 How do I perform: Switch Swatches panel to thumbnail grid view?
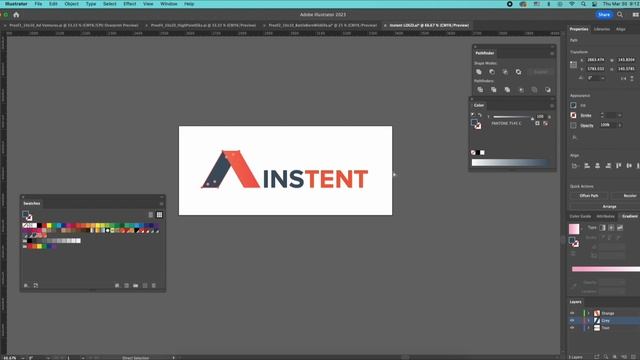[x=159, y=215]
